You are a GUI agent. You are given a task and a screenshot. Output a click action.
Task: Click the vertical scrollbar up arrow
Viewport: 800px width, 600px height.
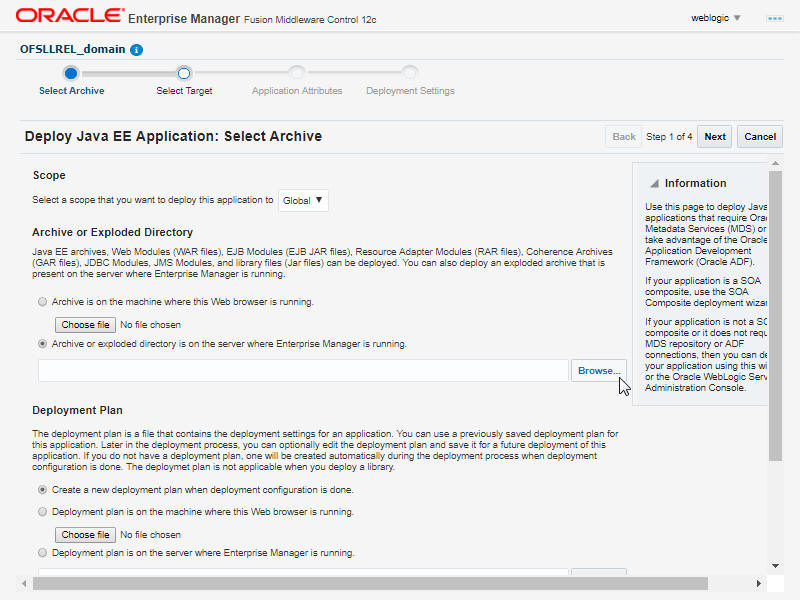(x=776, y=163)
